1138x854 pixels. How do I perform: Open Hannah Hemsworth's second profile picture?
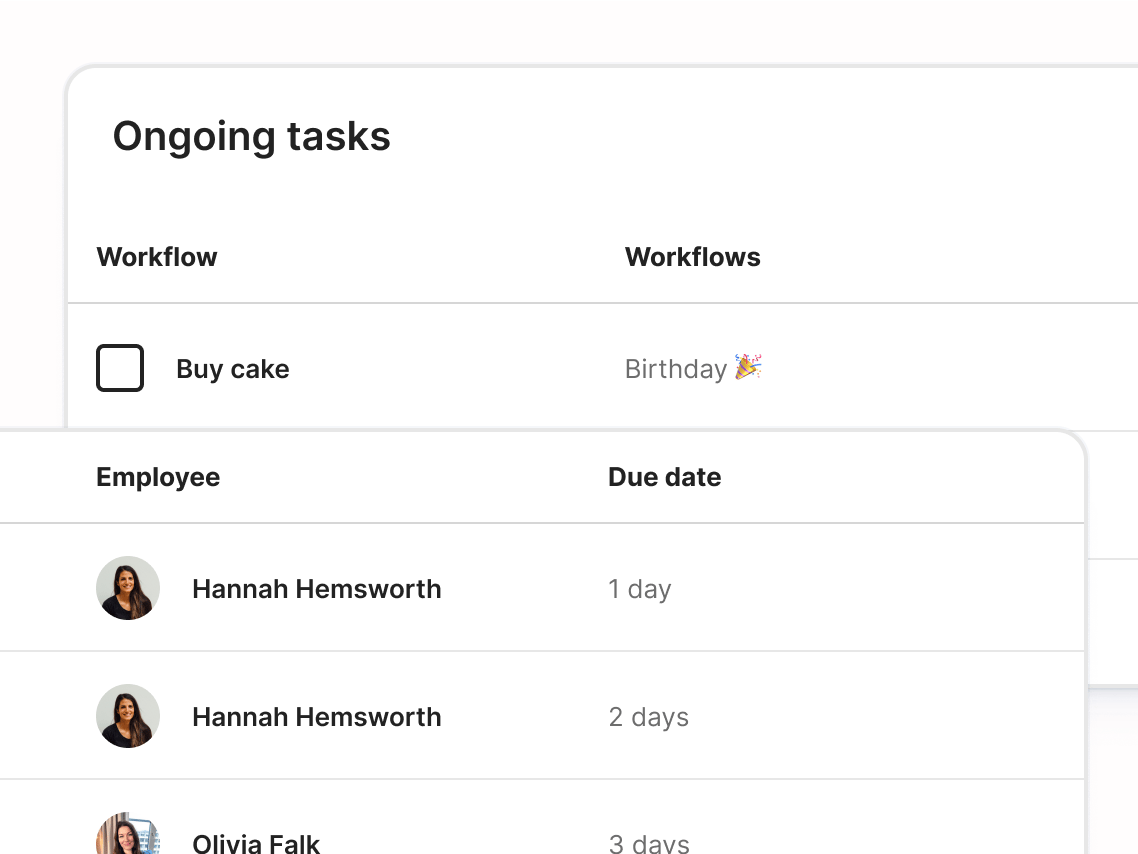click(128, 716)
